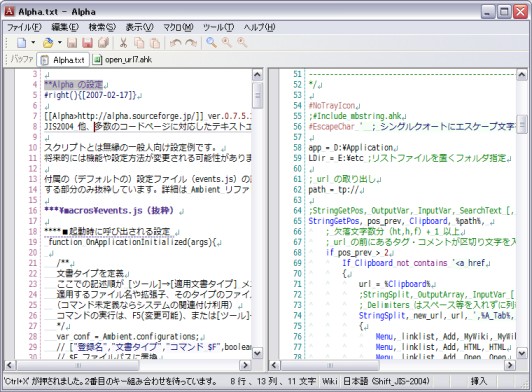The width and height of the screenshot is (532, 392).
Task: Click the right pane scroll-left arrow
Action: [274, 365]
